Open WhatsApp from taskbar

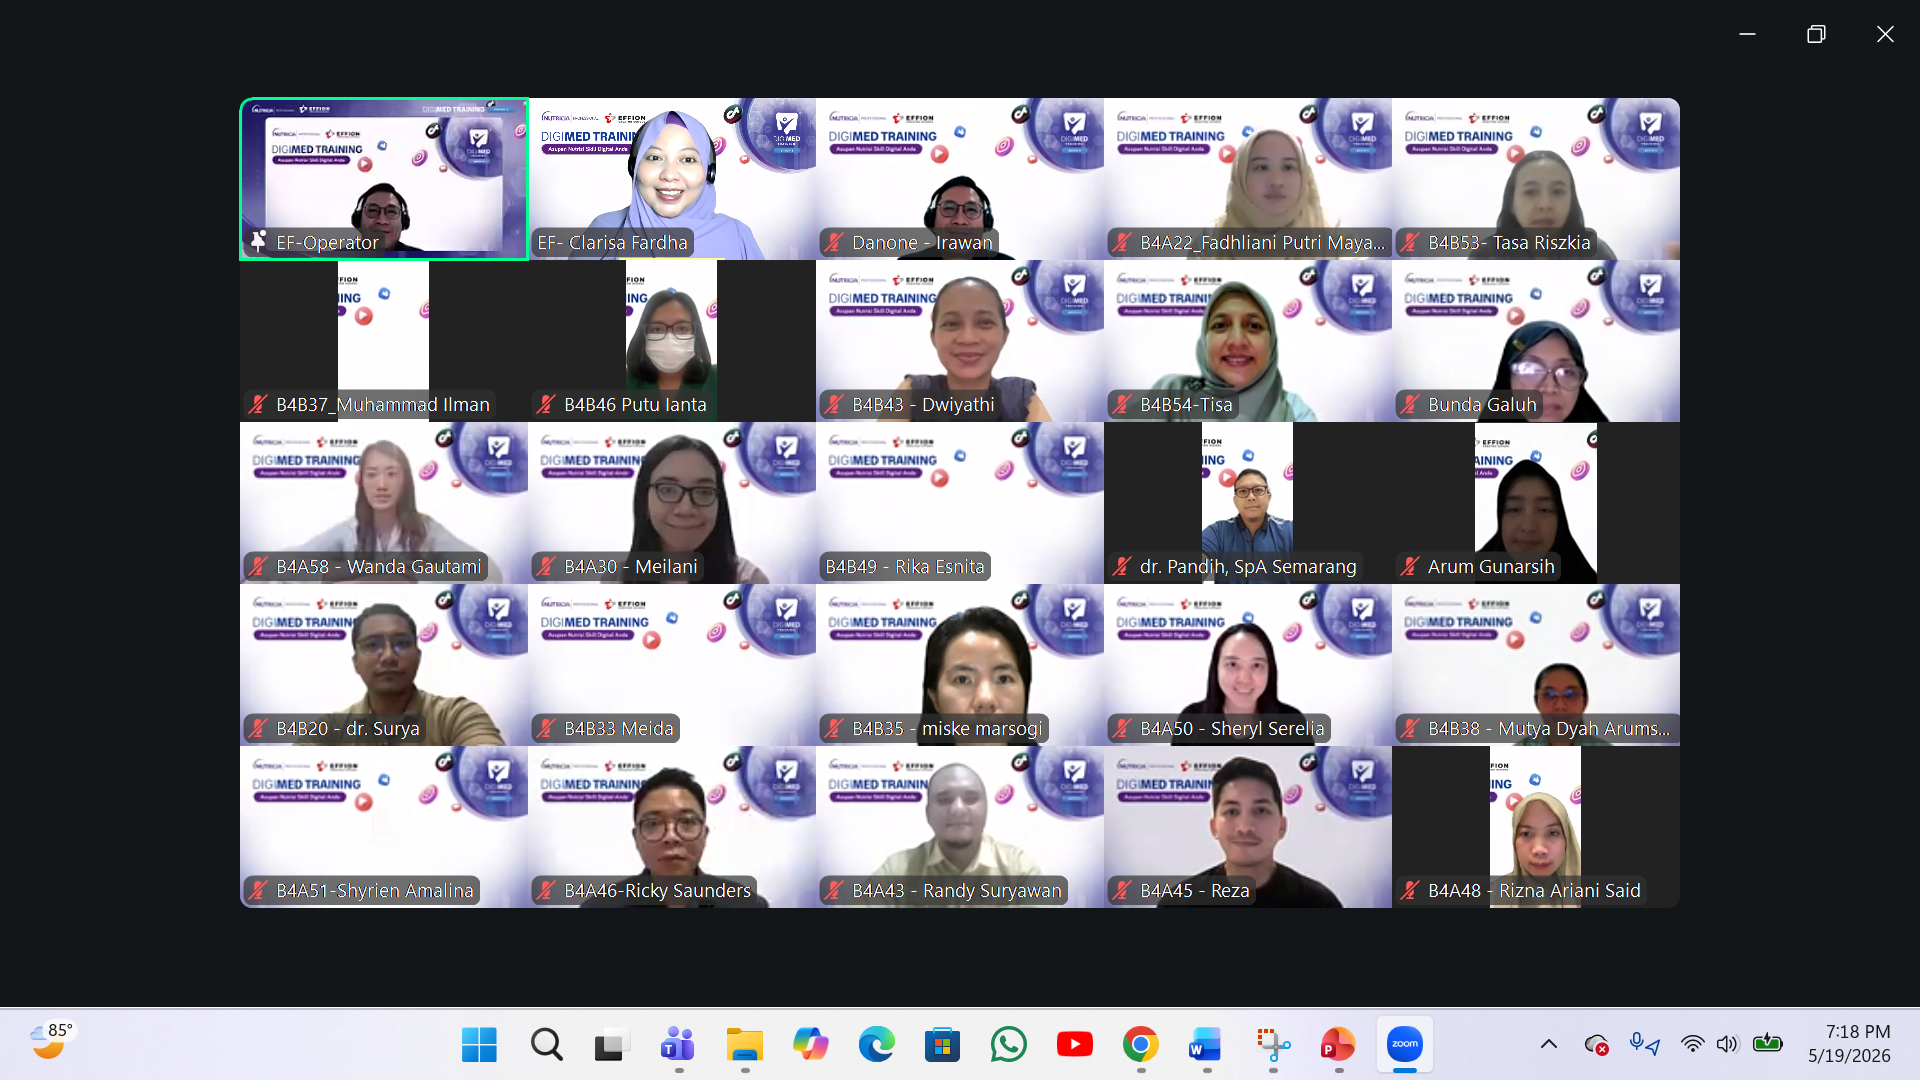click(1008, 1045)
